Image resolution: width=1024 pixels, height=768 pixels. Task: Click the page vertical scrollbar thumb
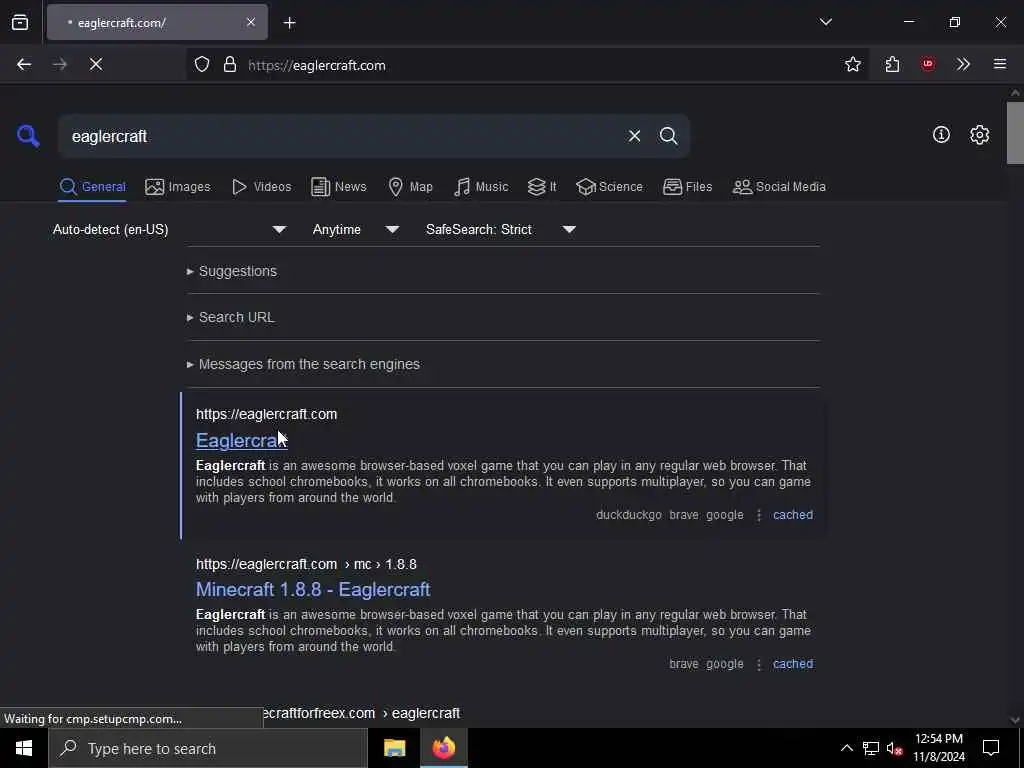point(1015,133)
